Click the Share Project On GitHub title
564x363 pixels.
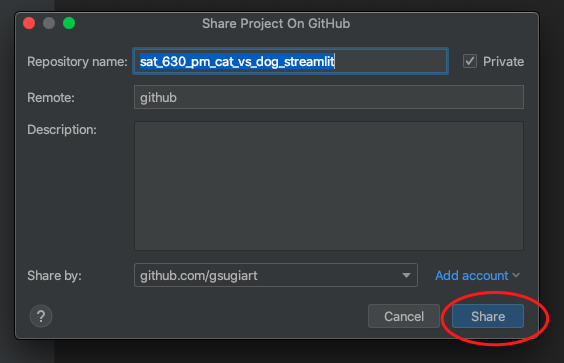pos(276,24)
